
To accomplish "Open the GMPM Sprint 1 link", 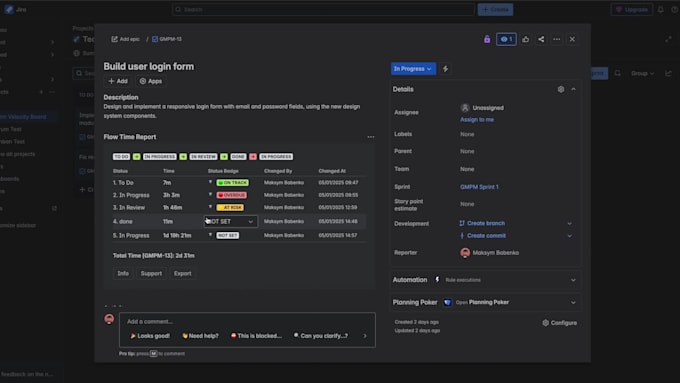I will point(479,187).
